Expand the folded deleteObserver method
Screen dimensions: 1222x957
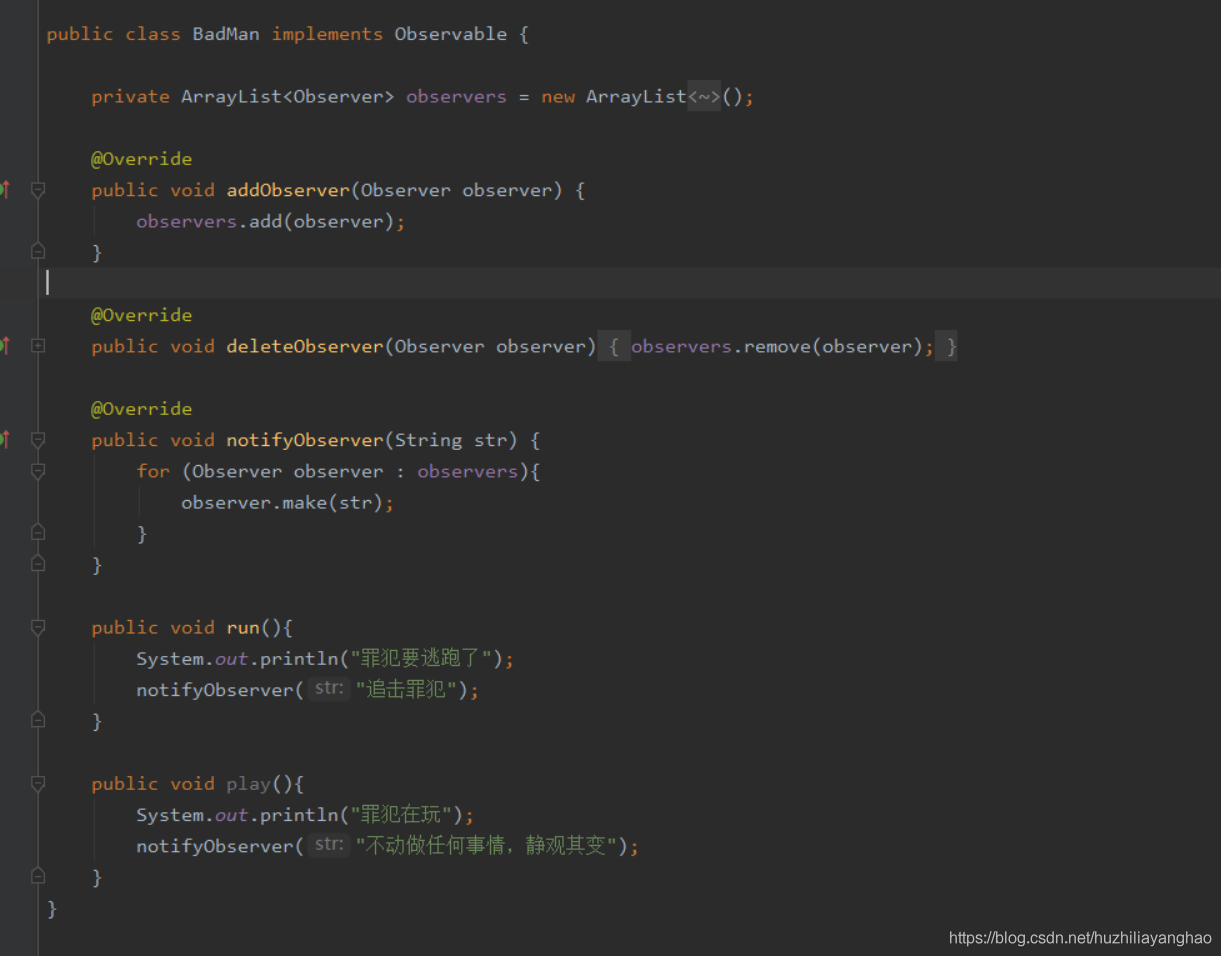(x=38, y=346)
